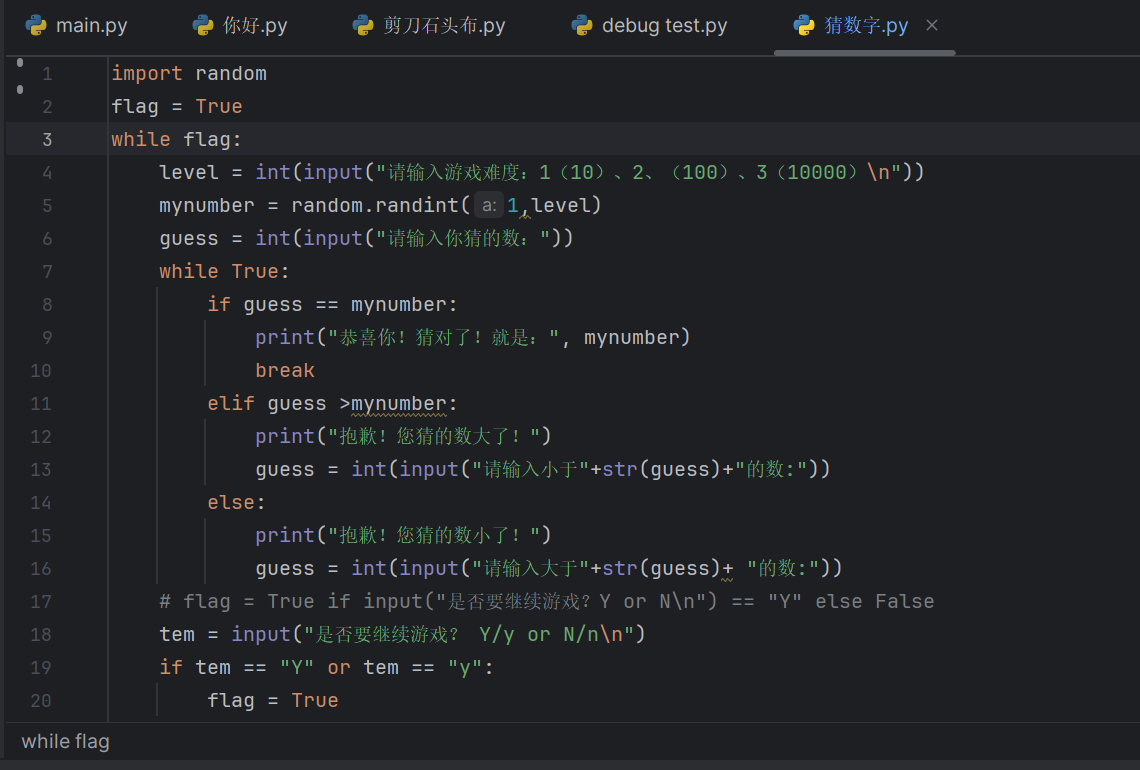Click the "else:" statement on line 14
1140x770 pixels.
click(237, 502)
